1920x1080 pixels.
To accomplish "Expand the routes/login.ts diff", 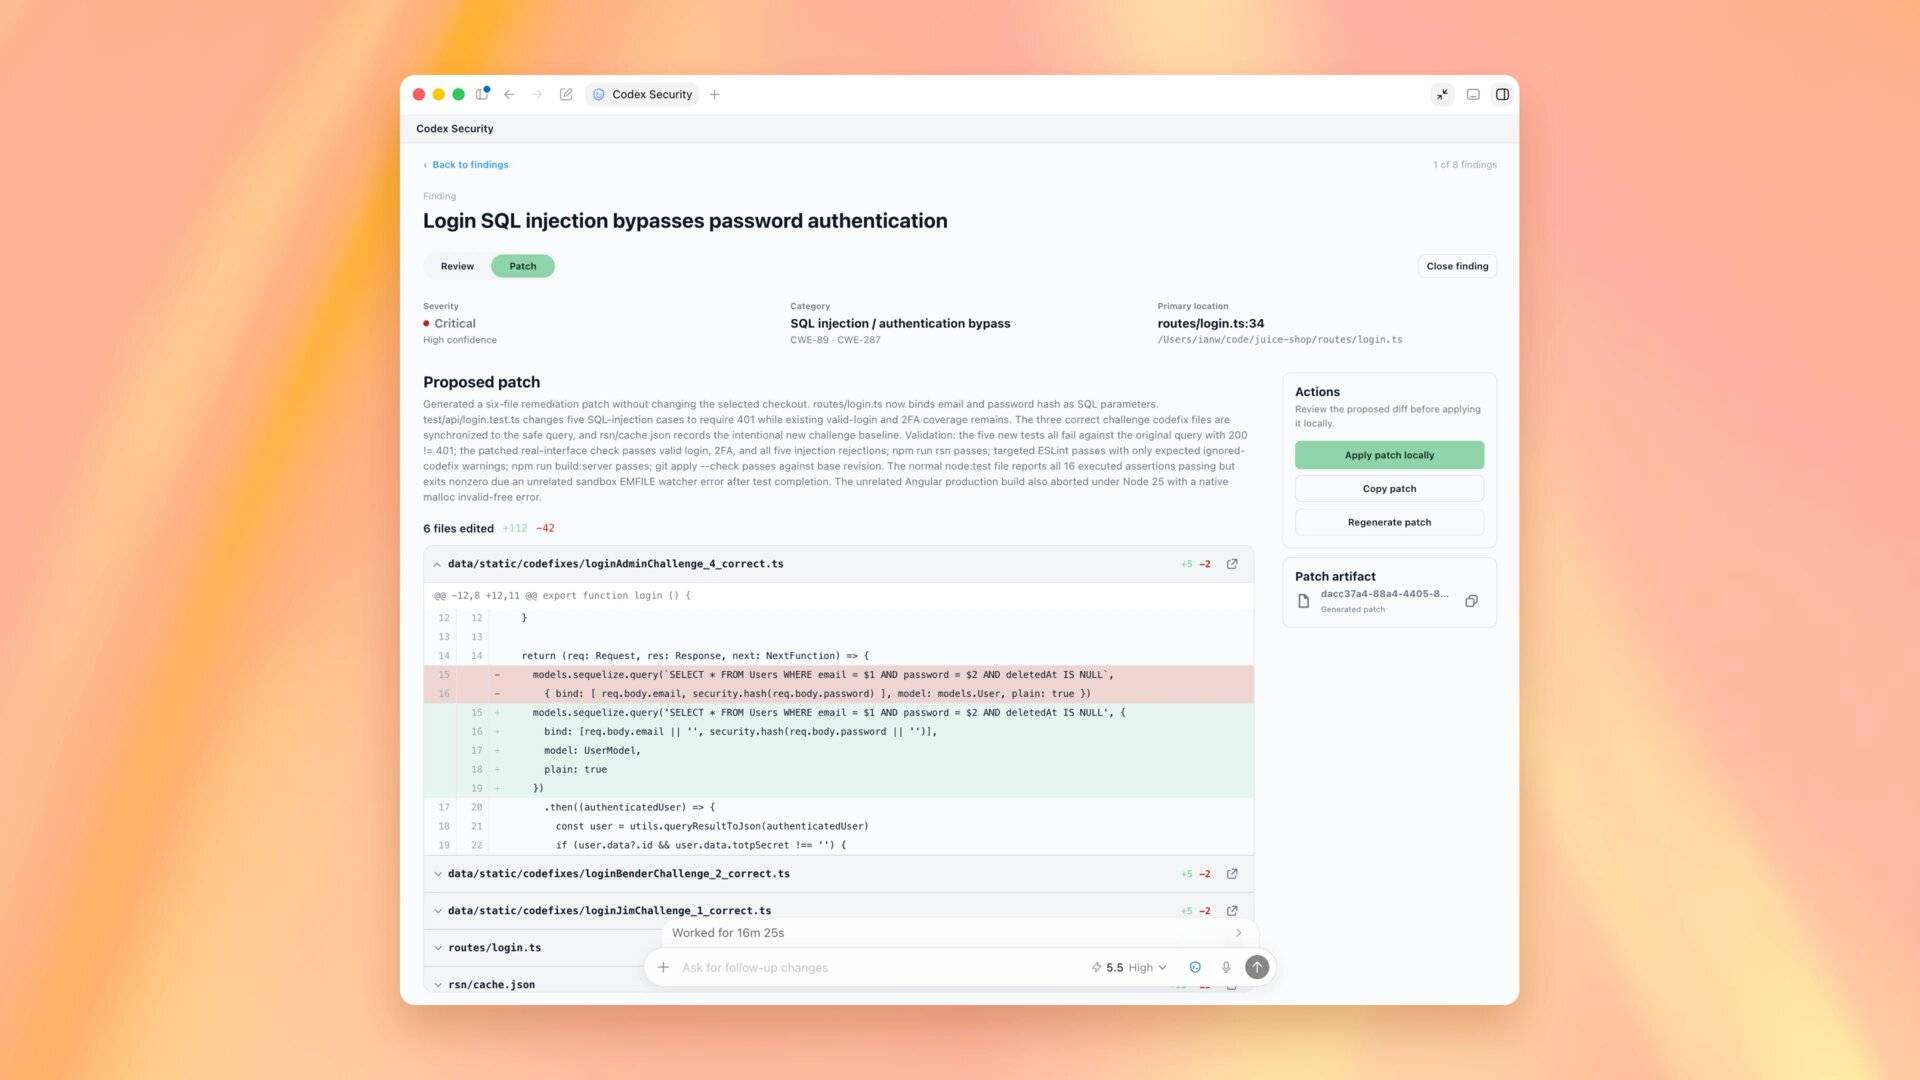I will point(437,948).
